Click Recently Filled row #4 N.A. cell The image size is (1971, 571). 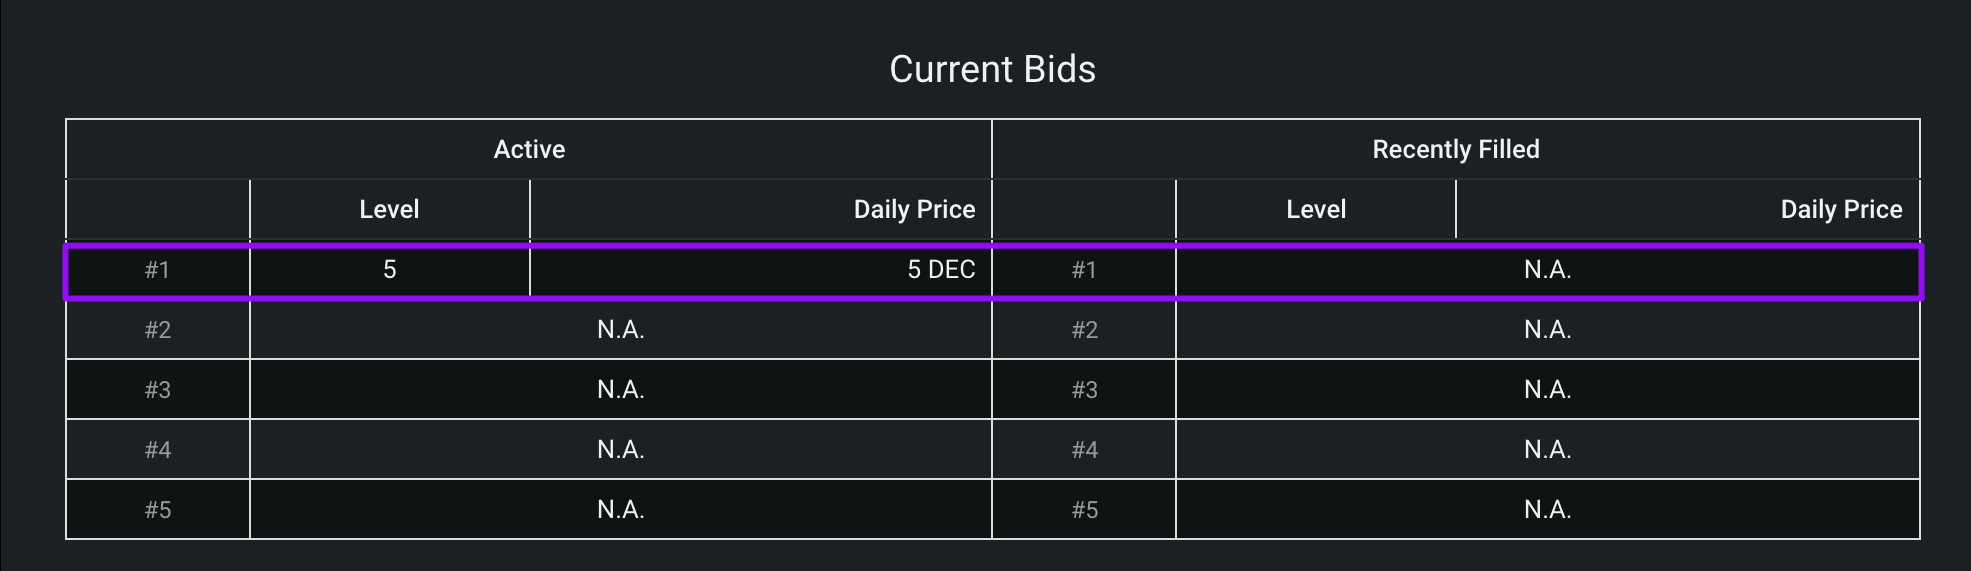pos(1548,450)
